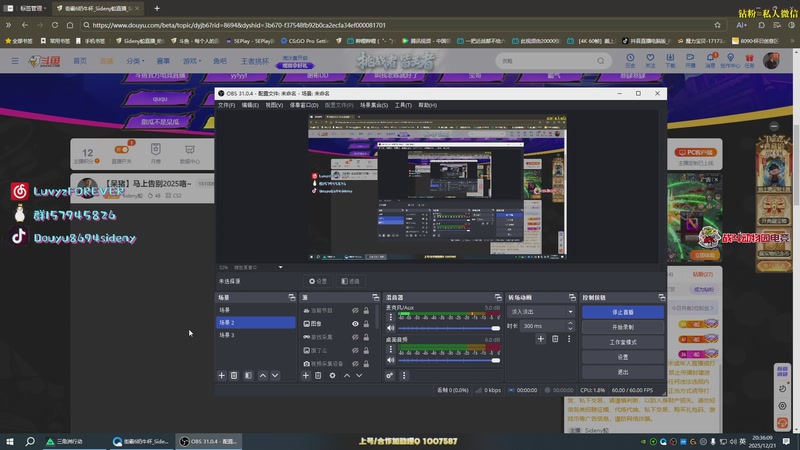Open Douyu tasks gift icon in header
This screenshot has width=800, height=450.
coord(749,60)
